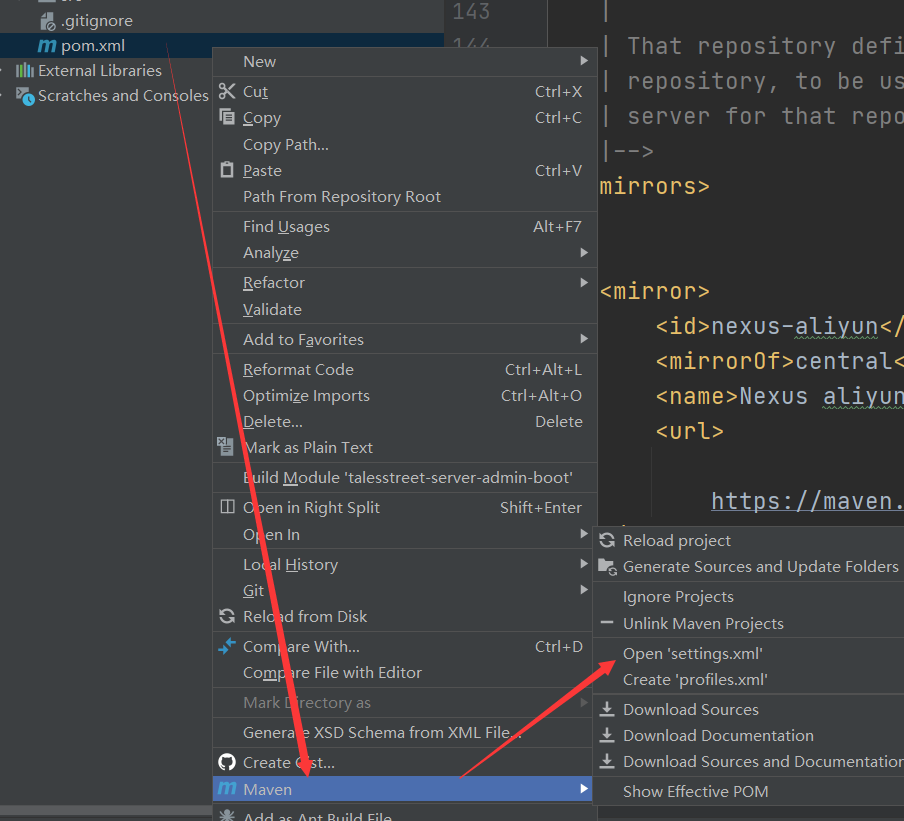904x821 pixels.
Task: Select External Libraries tree node
Action: pos(100,70)
